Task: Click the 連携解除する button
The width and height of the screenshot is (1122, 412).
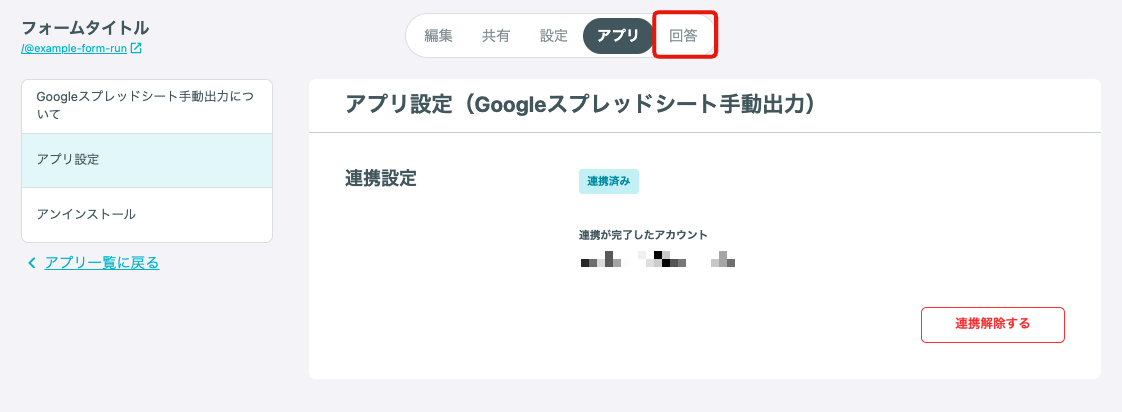Action: point(992,325)
